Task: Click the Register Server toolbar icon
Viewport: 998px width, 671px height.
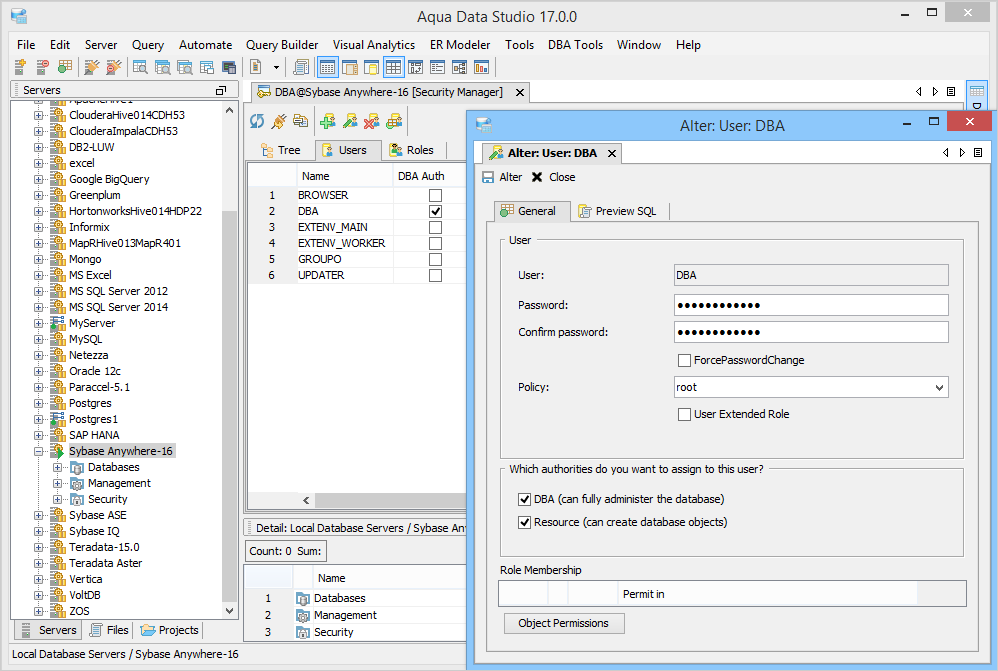Action: [20, 67]
